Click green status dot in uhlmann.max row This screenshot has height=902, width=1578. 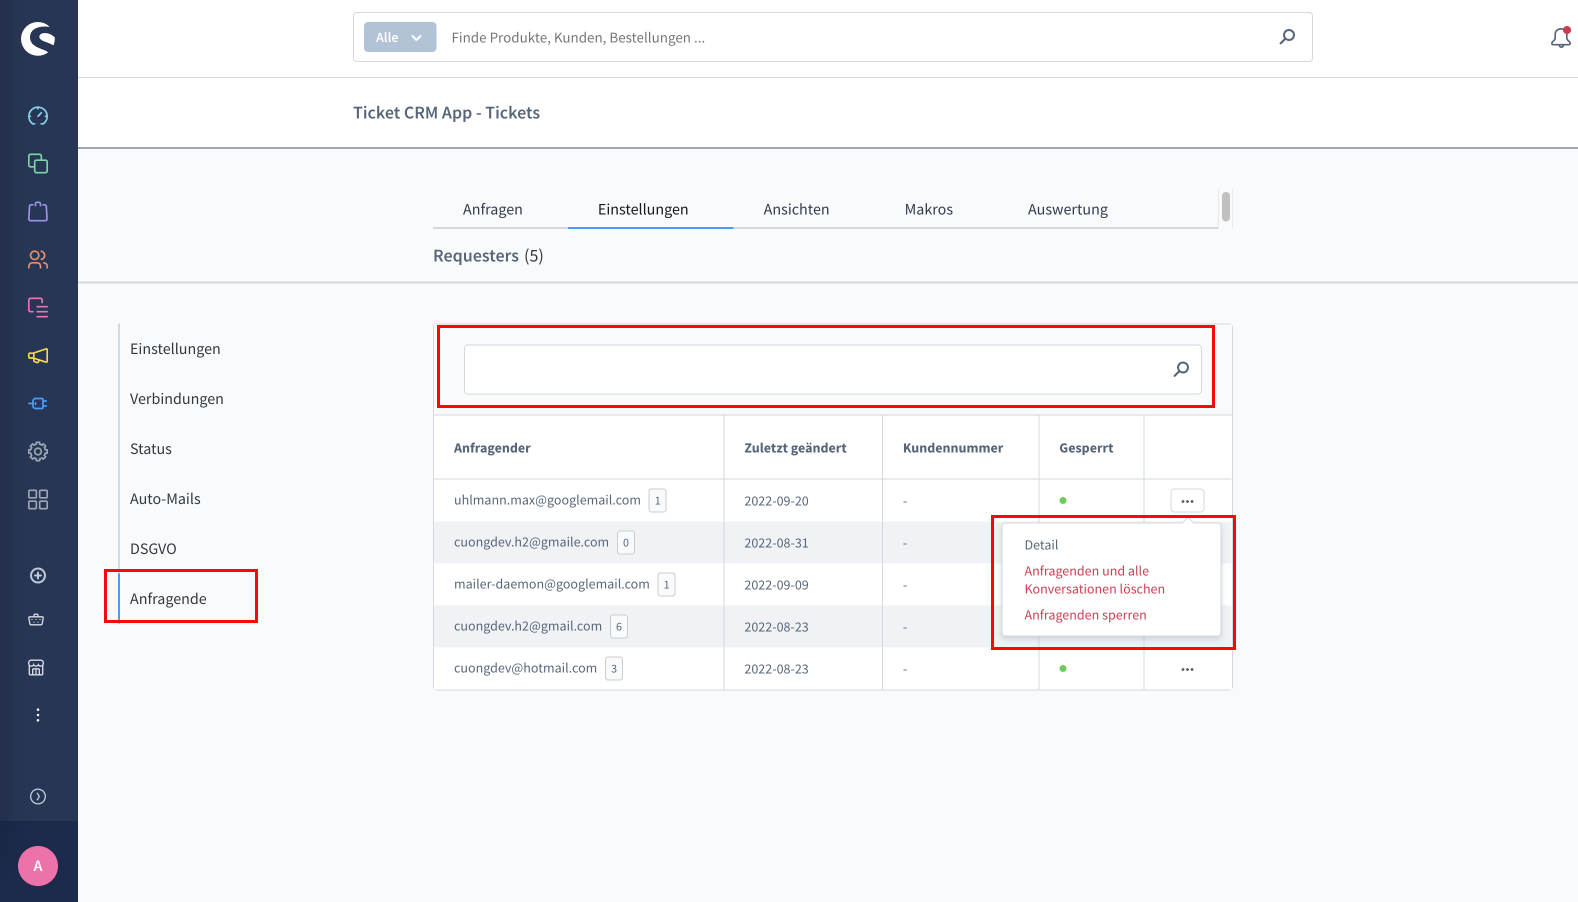[1063, 500]
